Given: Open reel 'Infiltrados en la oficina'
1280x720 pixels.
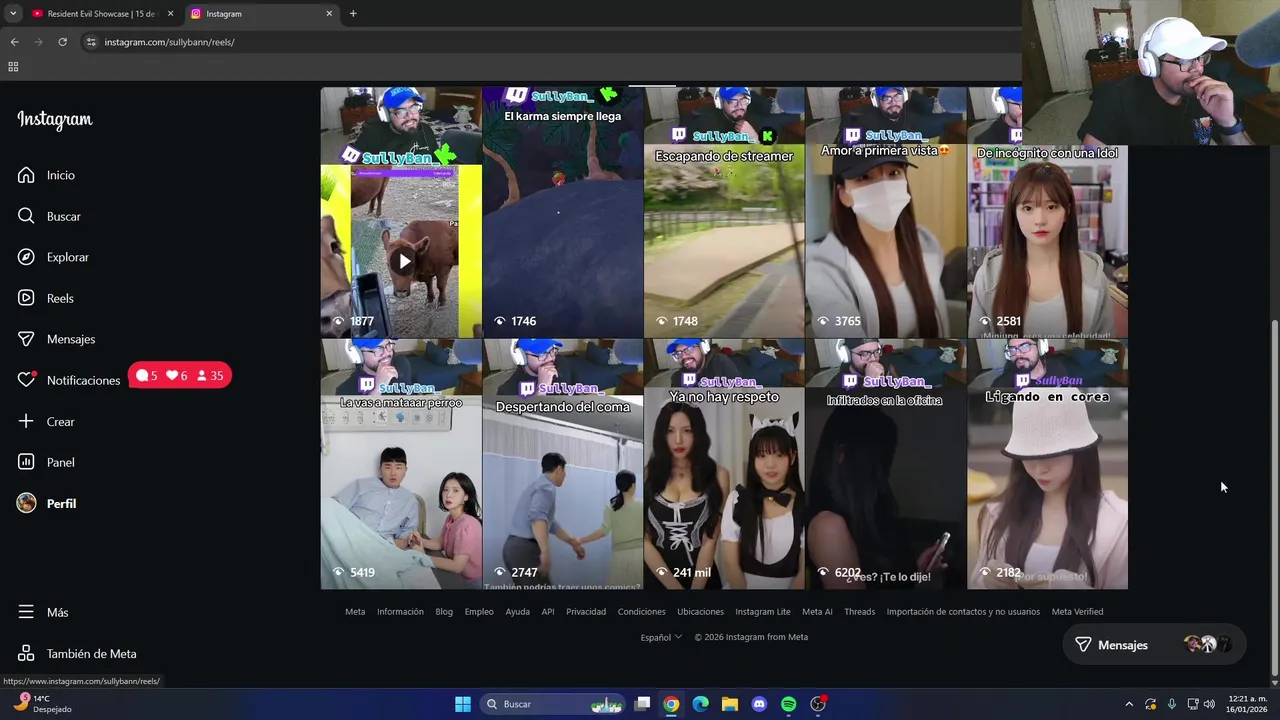Looking at the screenshot, I should 886,464.
